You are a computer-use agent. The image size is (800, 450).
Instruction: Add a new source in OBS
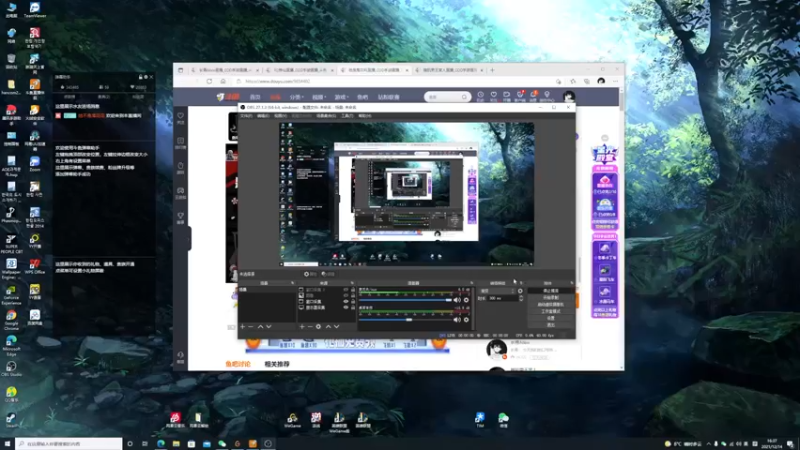302,327
